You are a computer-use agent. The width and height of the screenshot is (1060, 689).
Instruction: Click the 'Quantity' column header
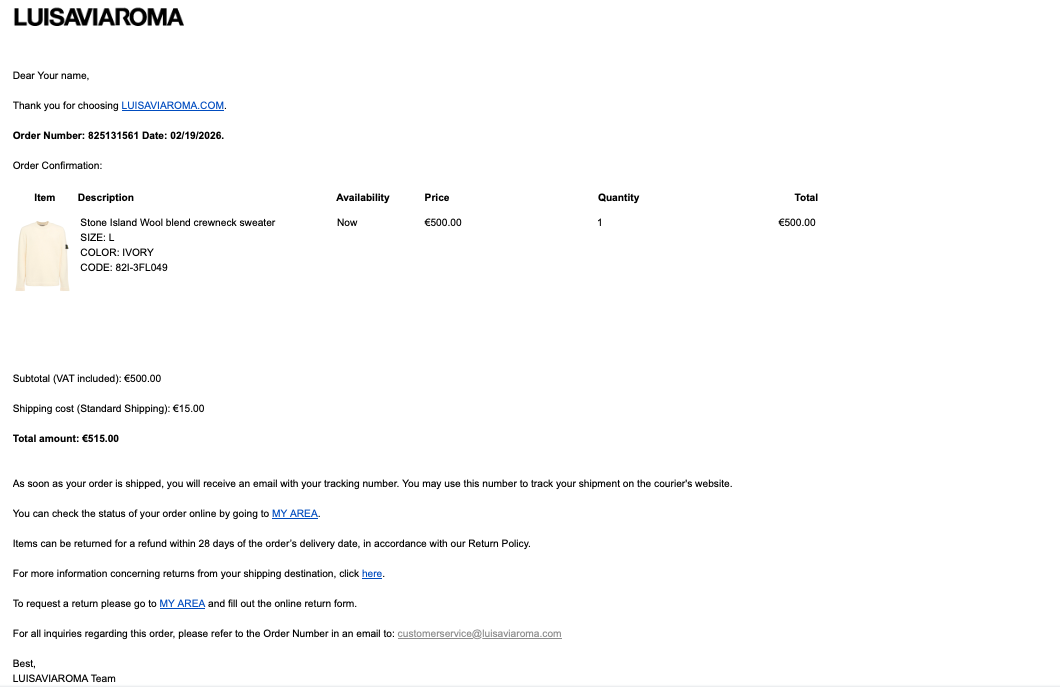coord(618,198)
